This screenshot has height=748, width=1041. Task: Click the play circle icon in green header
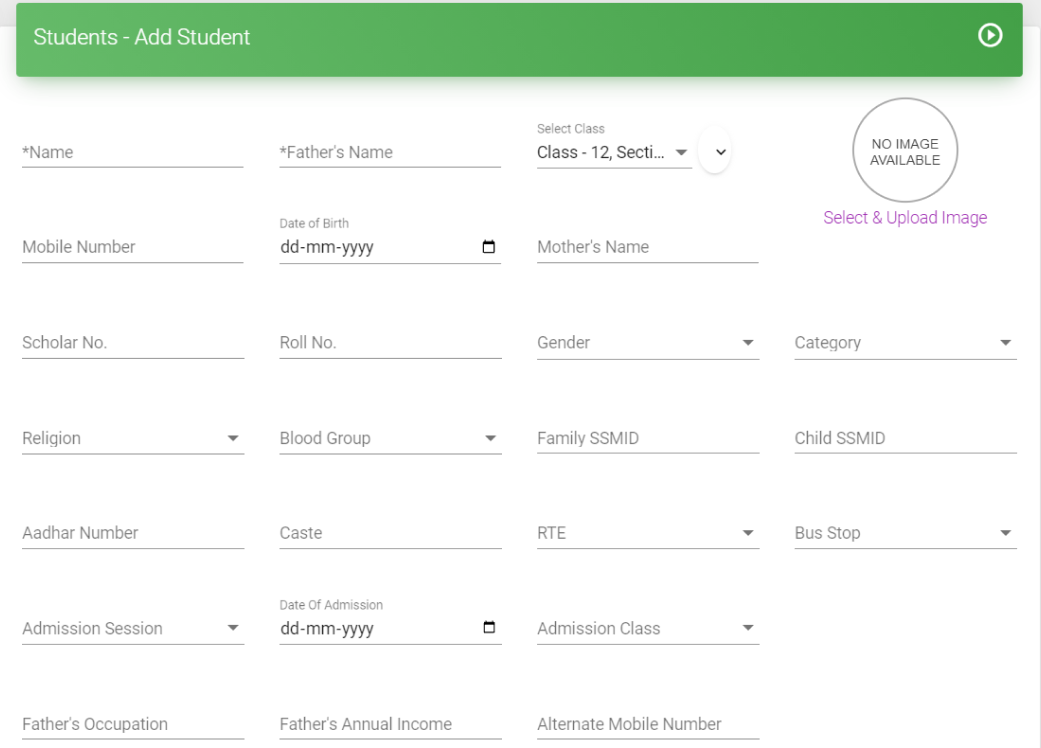[x=990, y=35]
